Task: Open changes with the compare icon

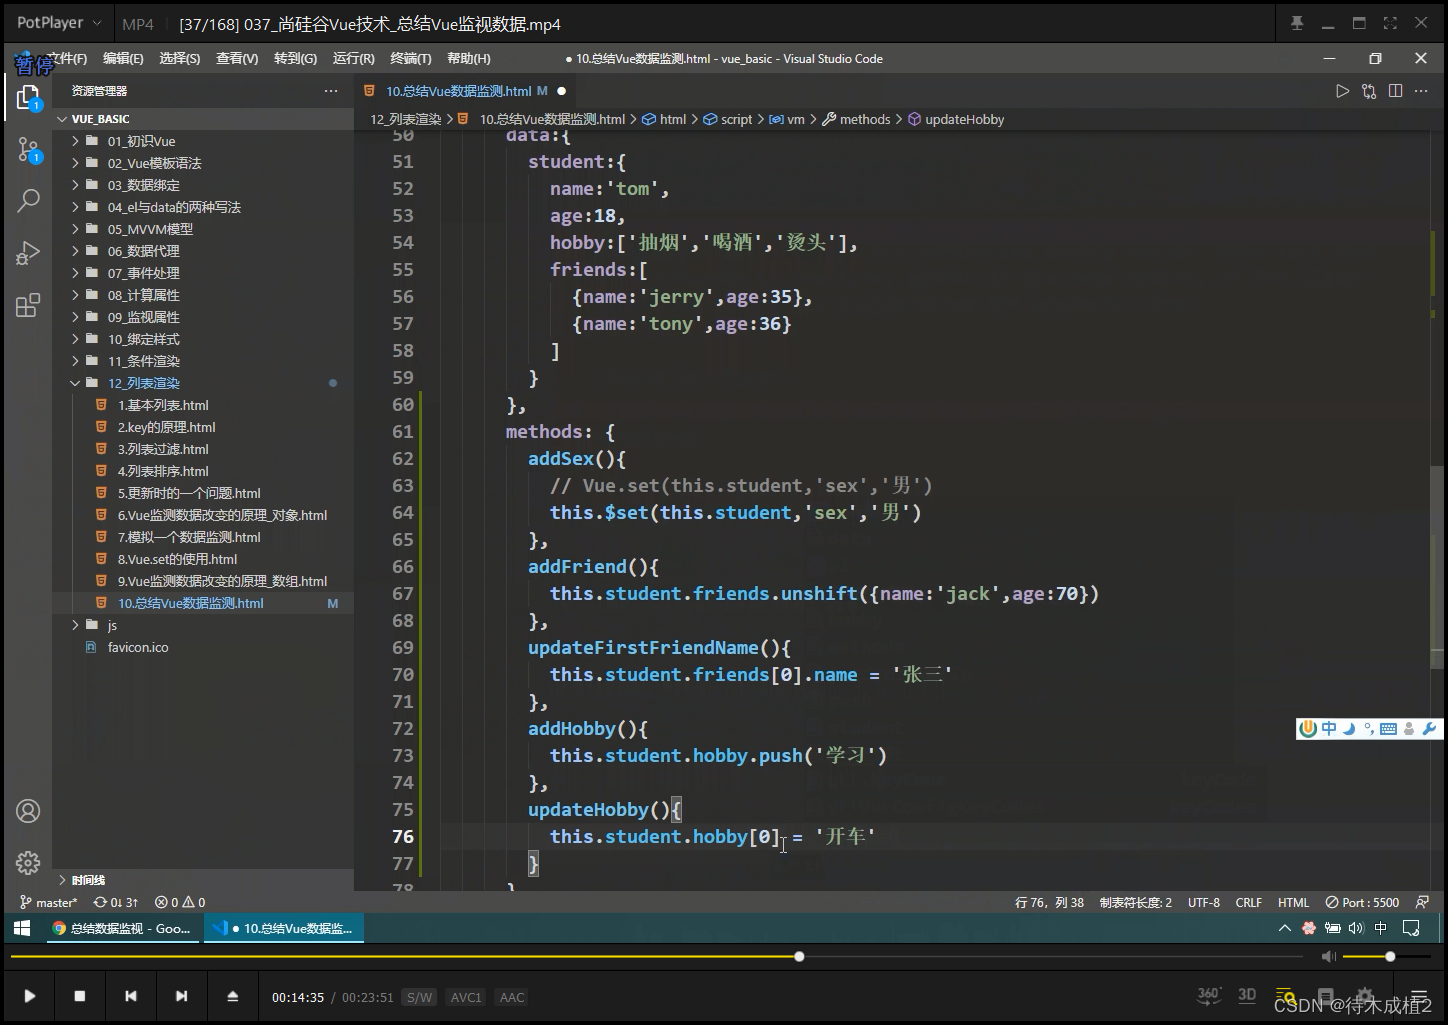Action: pyautogui.click(x=1369, y=91)
